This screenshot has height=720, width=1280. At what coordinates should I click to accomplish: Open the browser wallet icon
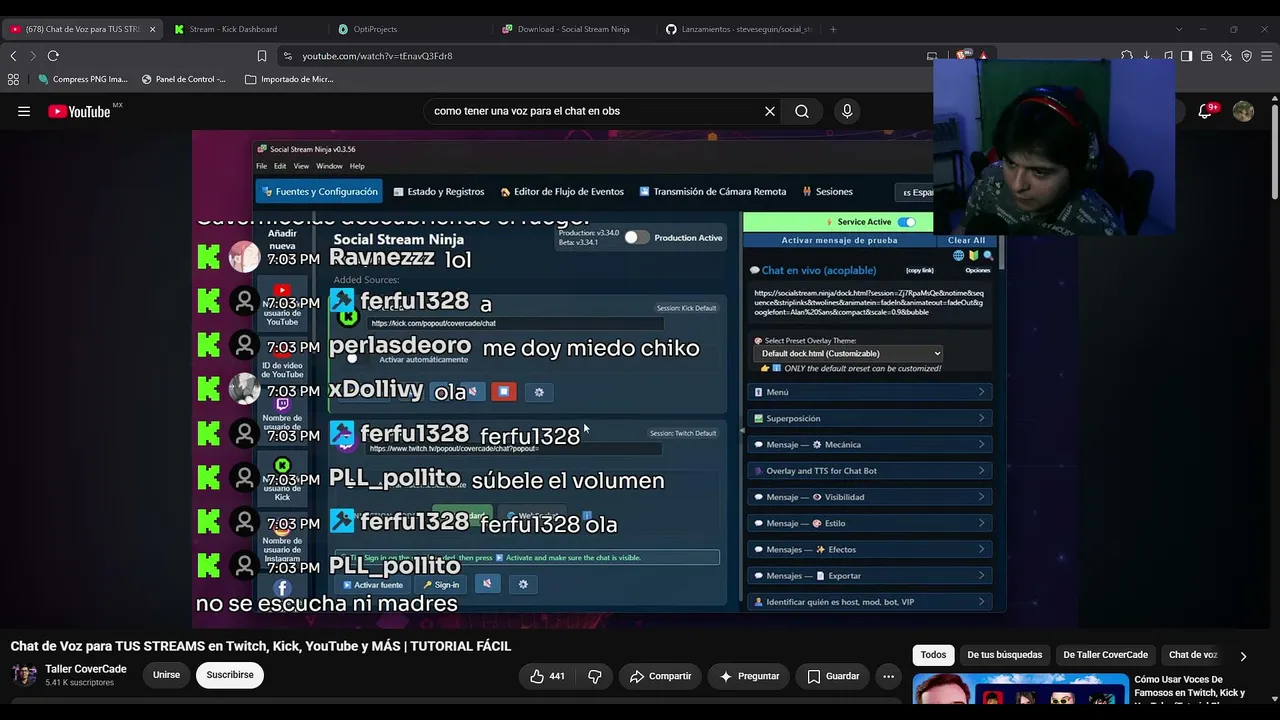1207,56
